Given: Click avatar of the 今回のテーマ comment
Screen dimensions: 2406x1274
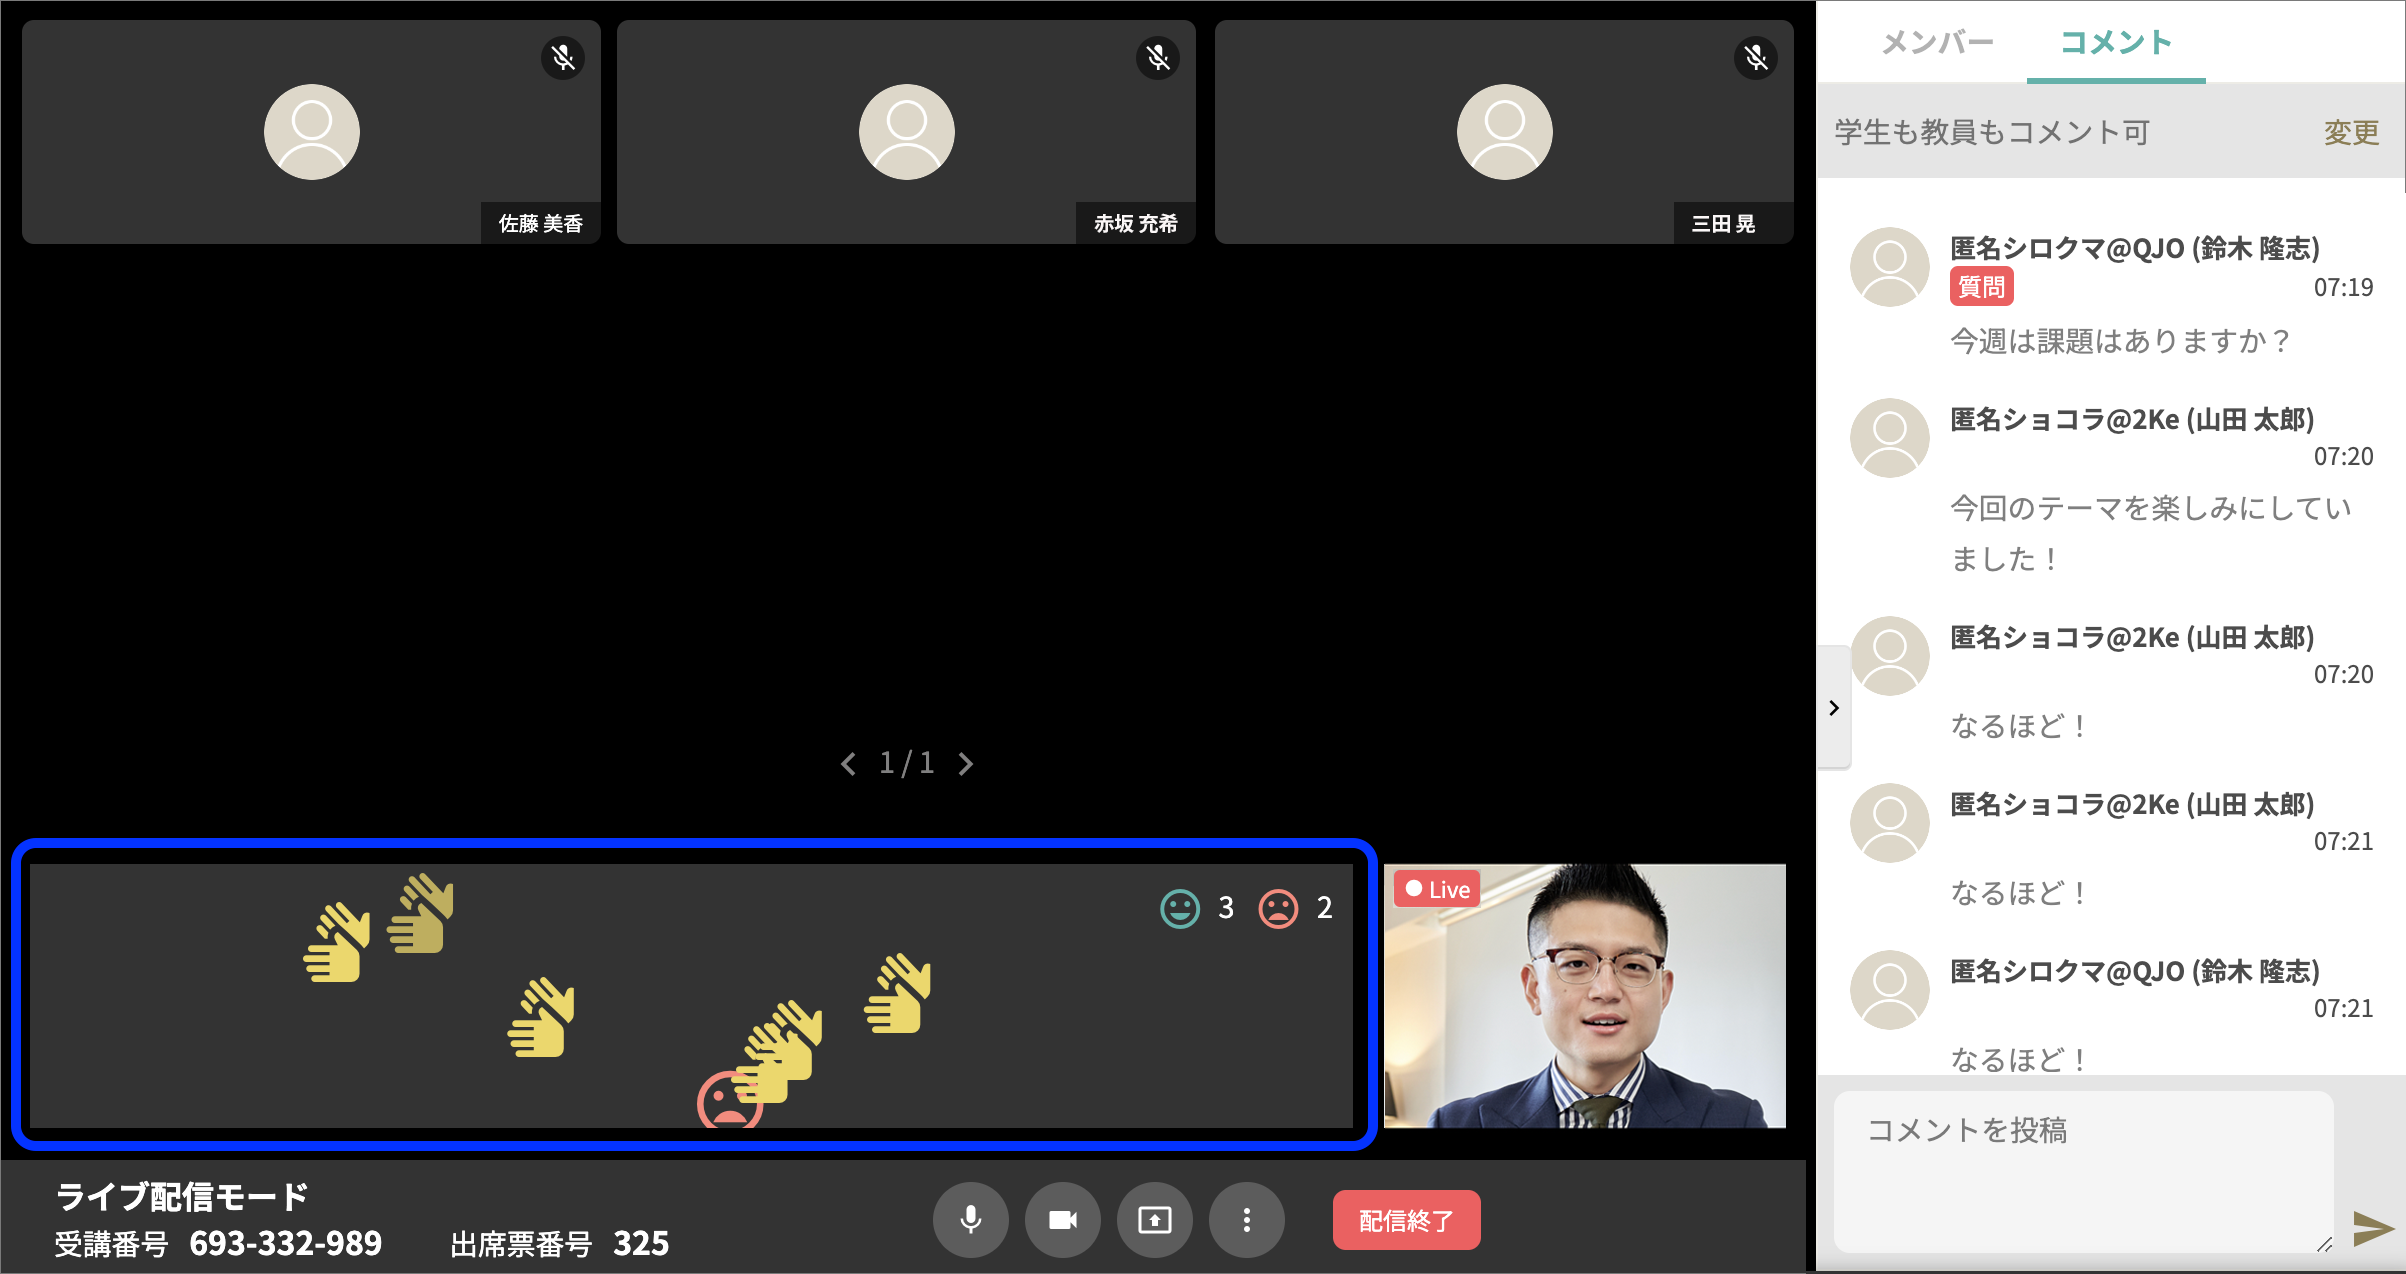Looking at the screenshot, I should pos(1889,438).
